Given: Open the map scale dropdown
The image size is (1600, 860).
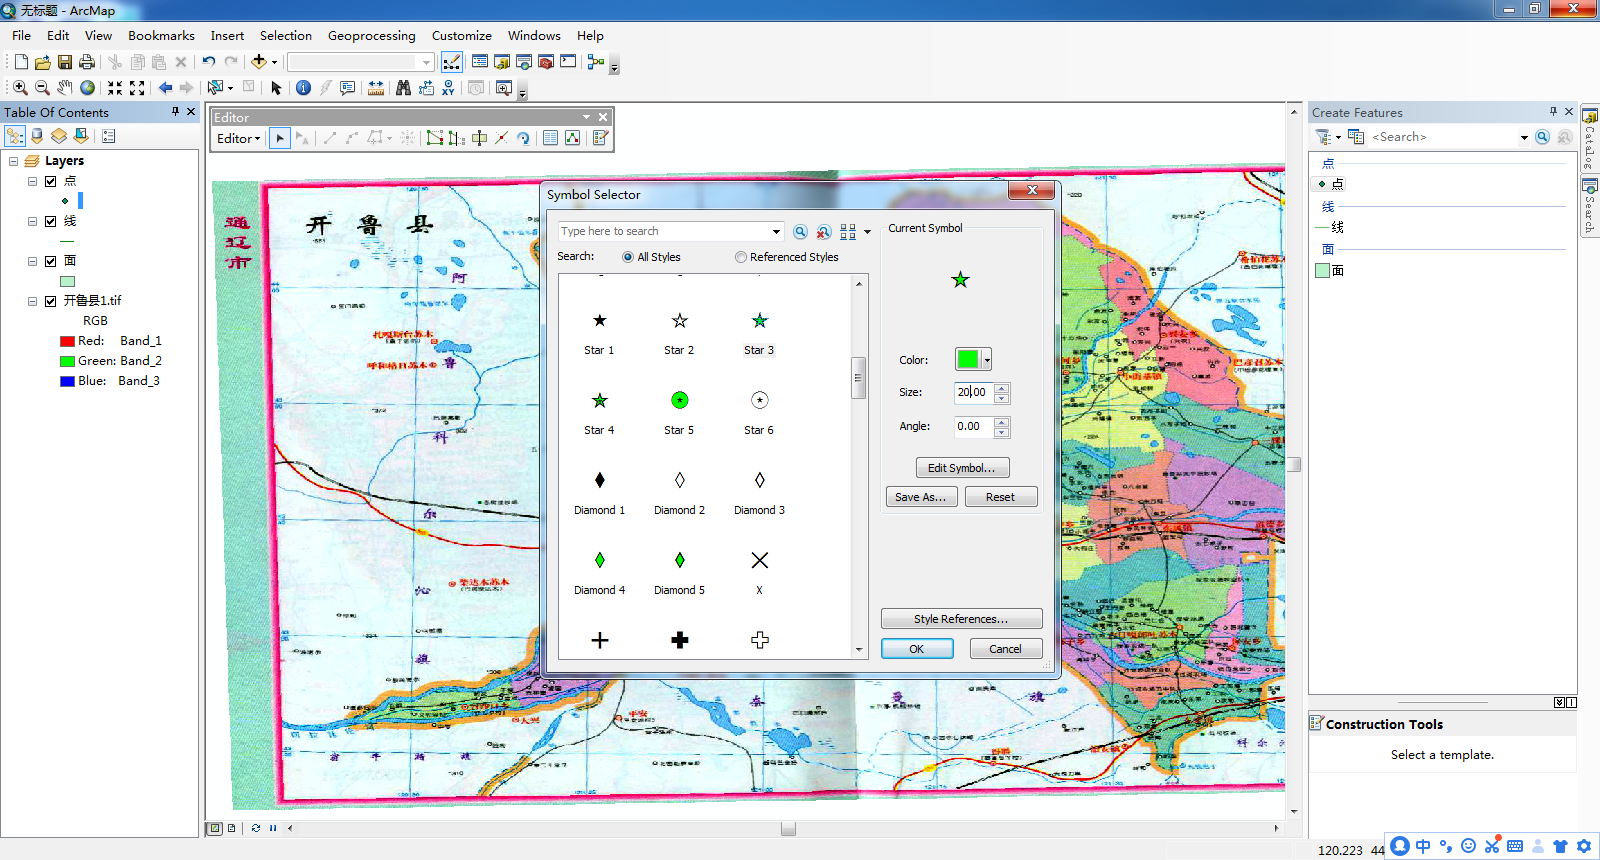Looking at the screenshot, I should [427, 62].
